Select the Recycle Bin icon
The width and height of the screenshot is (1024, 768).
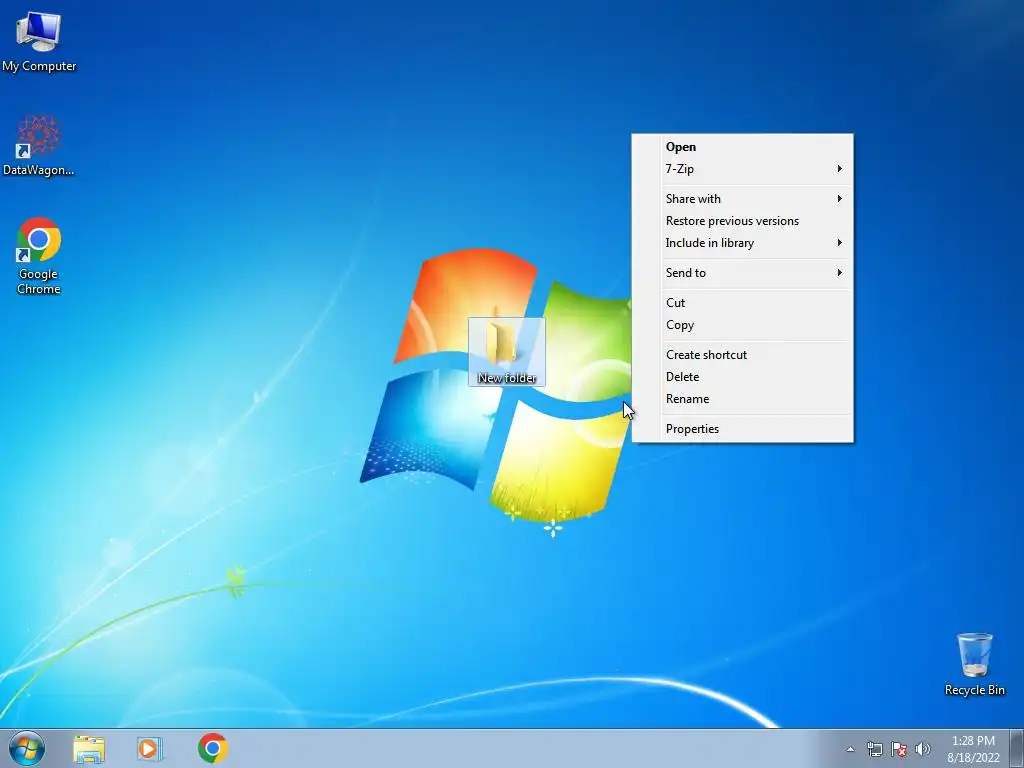tap(974, 664)
